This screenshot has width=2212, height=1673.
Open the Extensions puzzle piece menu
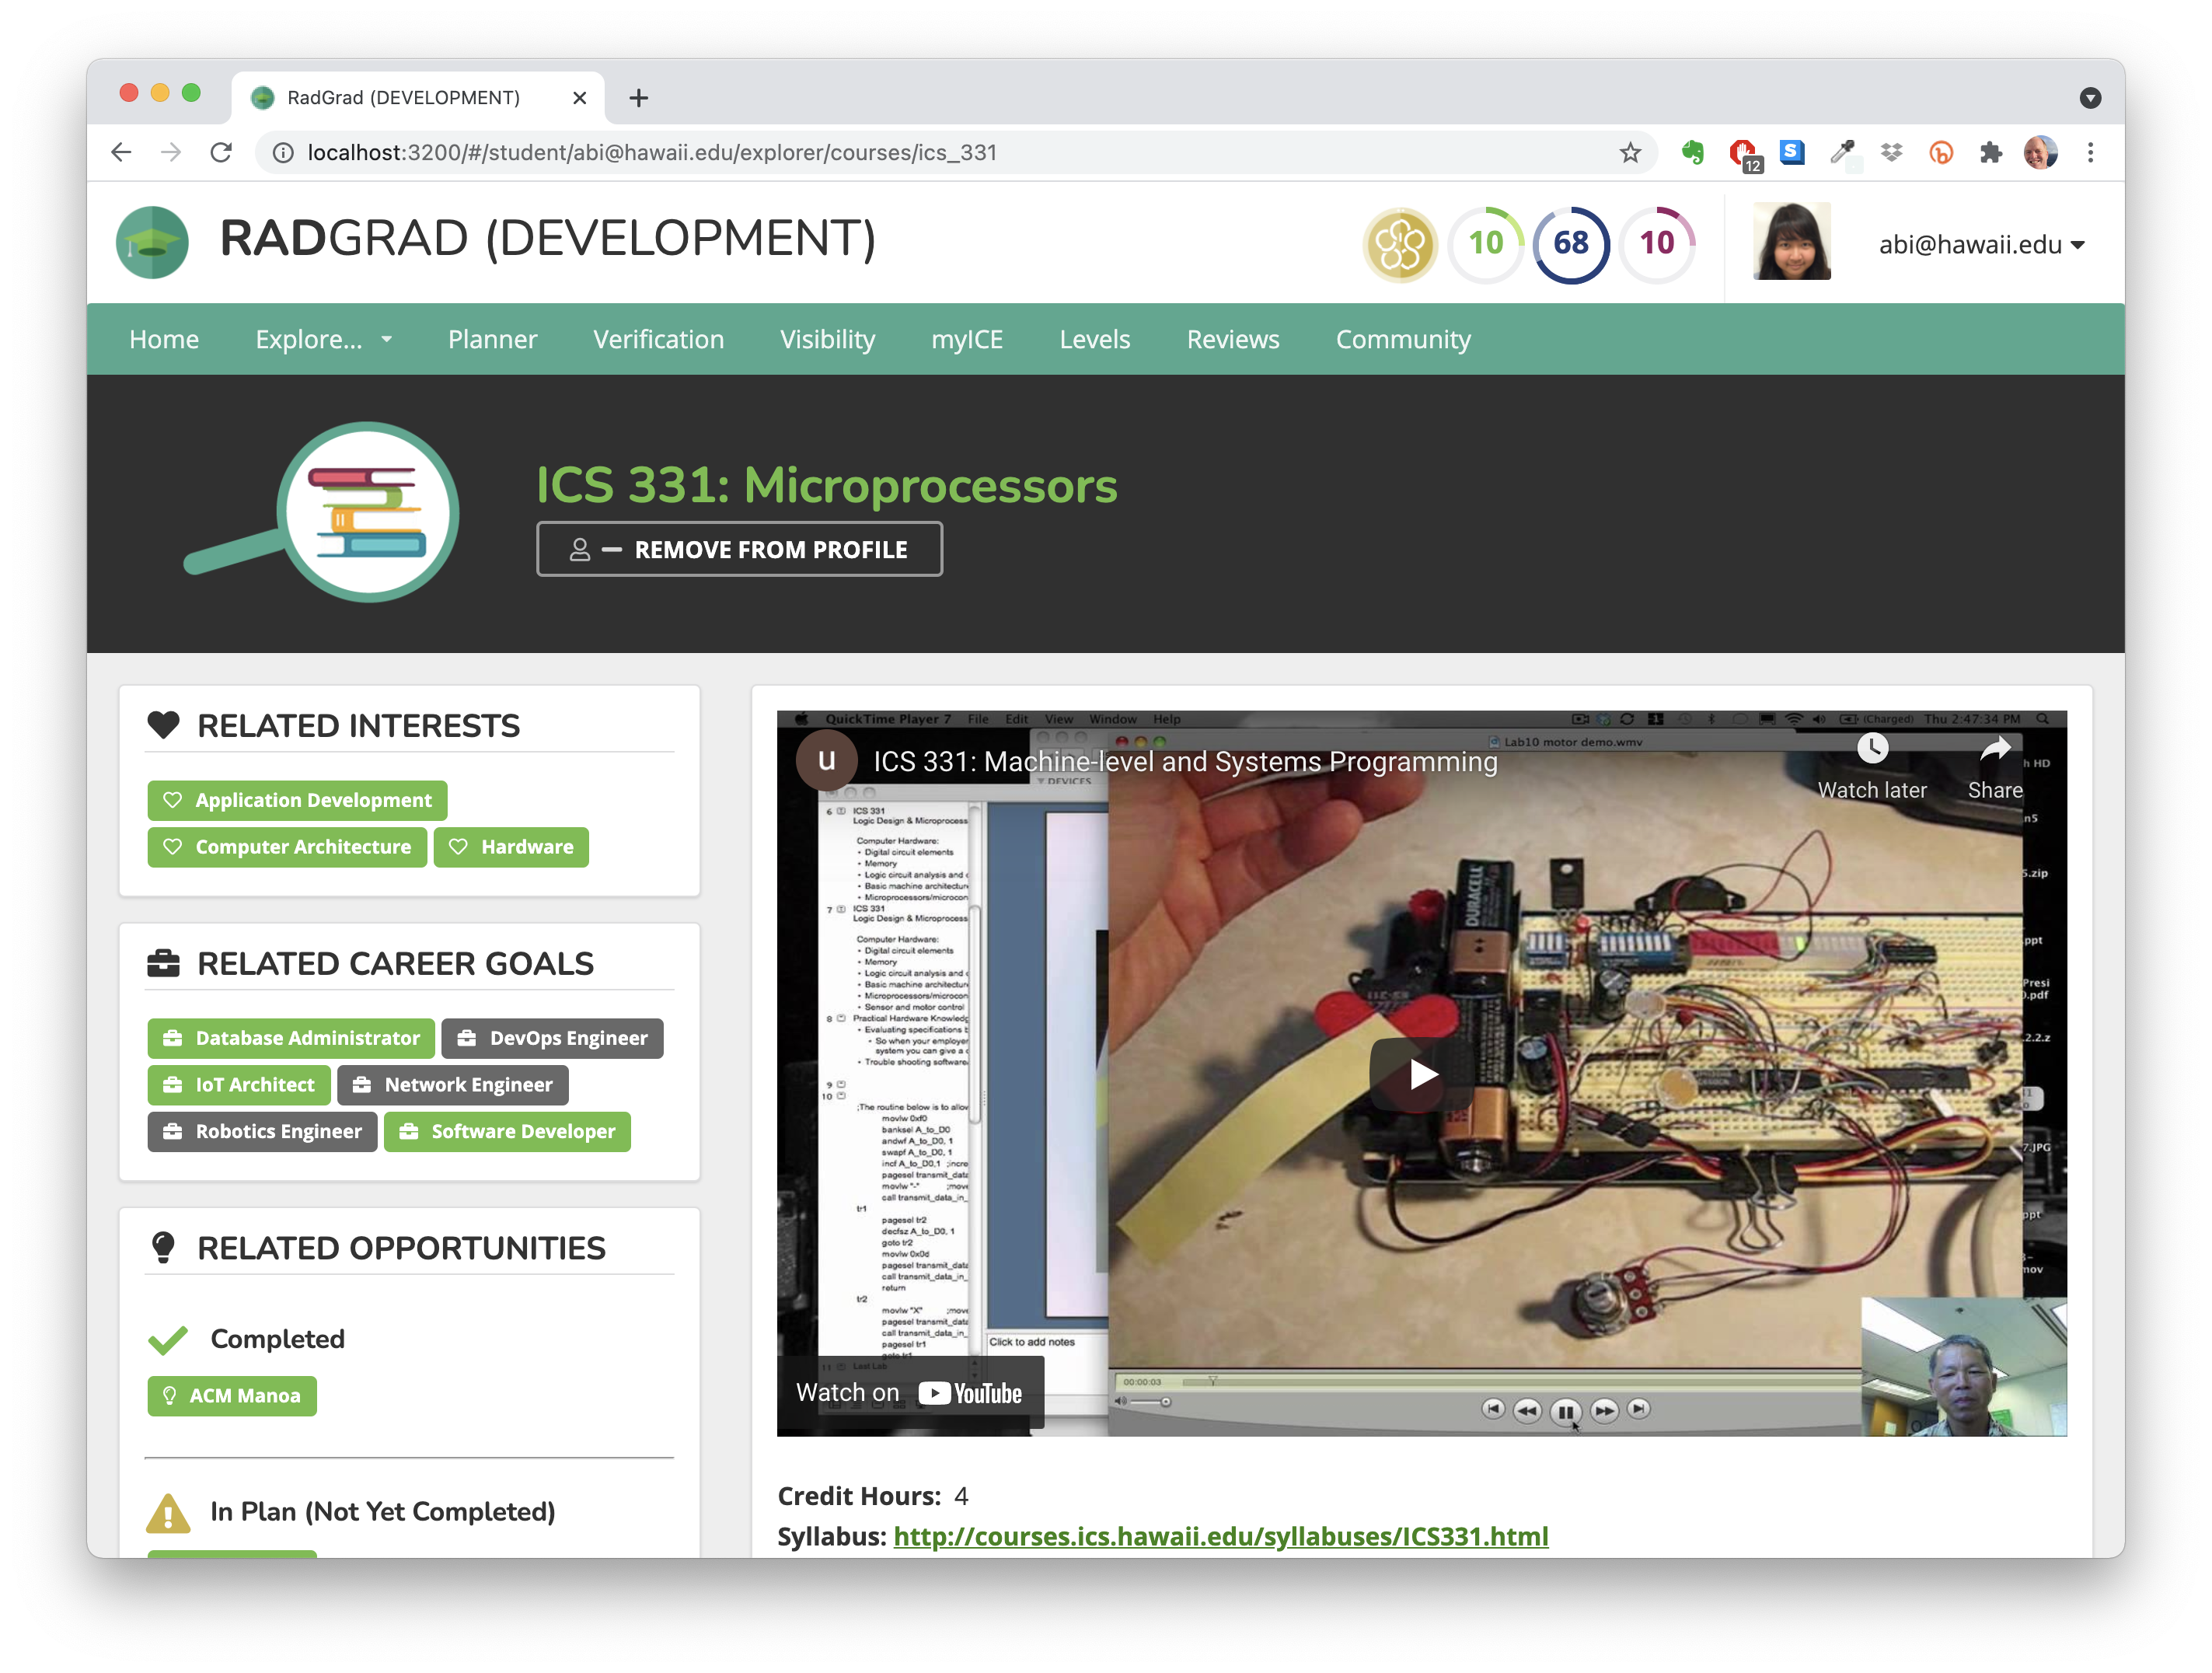click(x=1991, y=152)
